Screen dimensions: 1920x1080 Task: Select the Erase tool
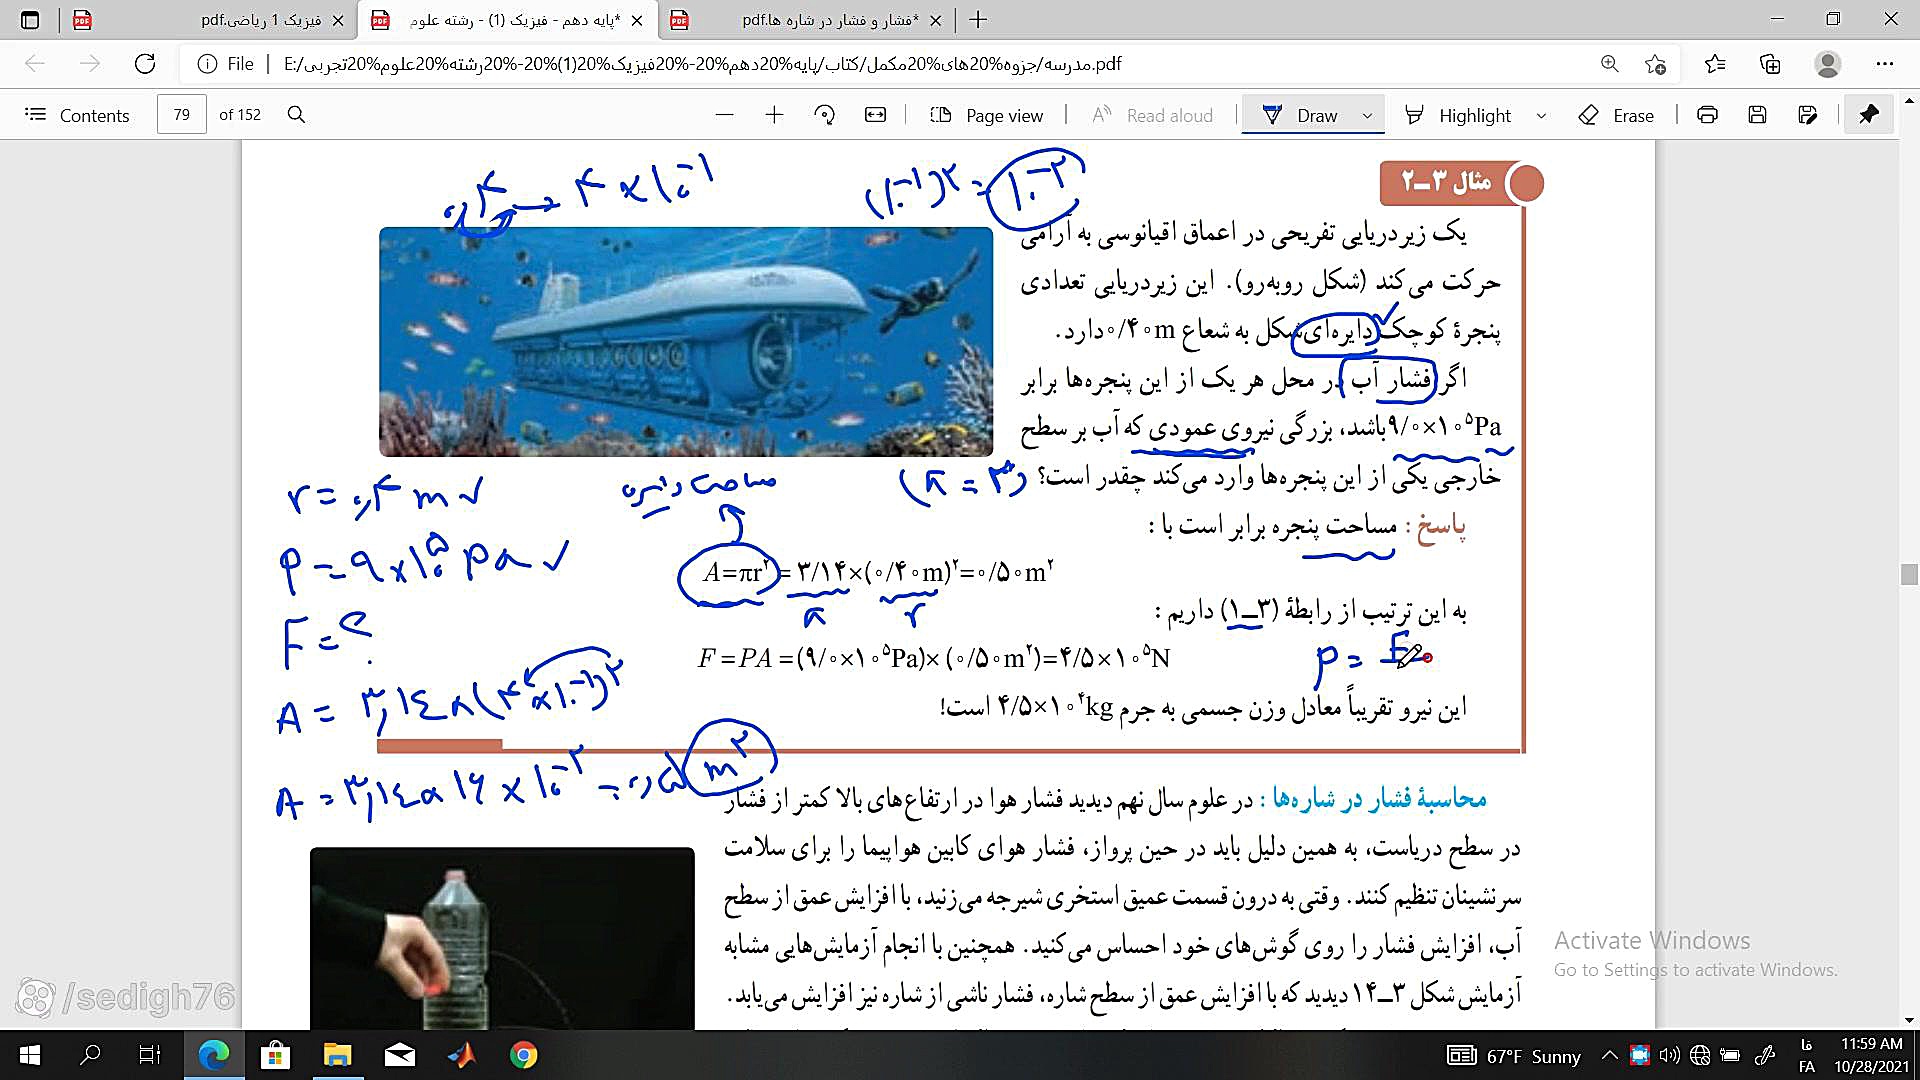pyautogui.click(x=1615, y=115)
